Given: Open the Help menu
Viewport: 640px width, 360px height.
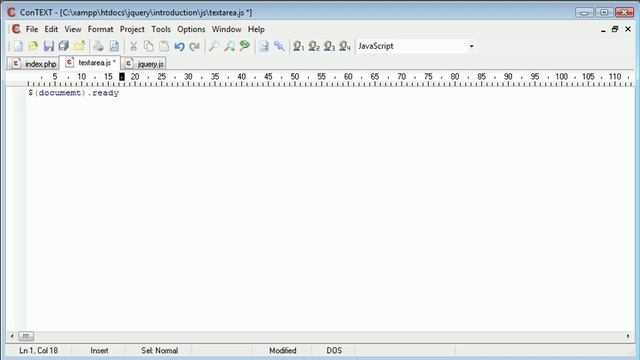Looking at the screenshot, I should [x=256, y=29].
